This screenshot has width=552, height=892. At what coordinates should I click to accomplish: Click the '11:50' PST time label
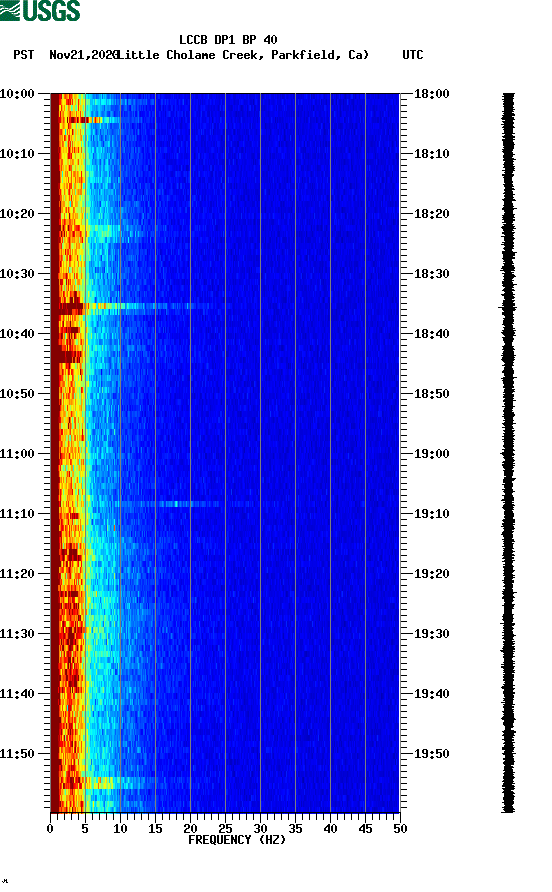click(17, 754)
